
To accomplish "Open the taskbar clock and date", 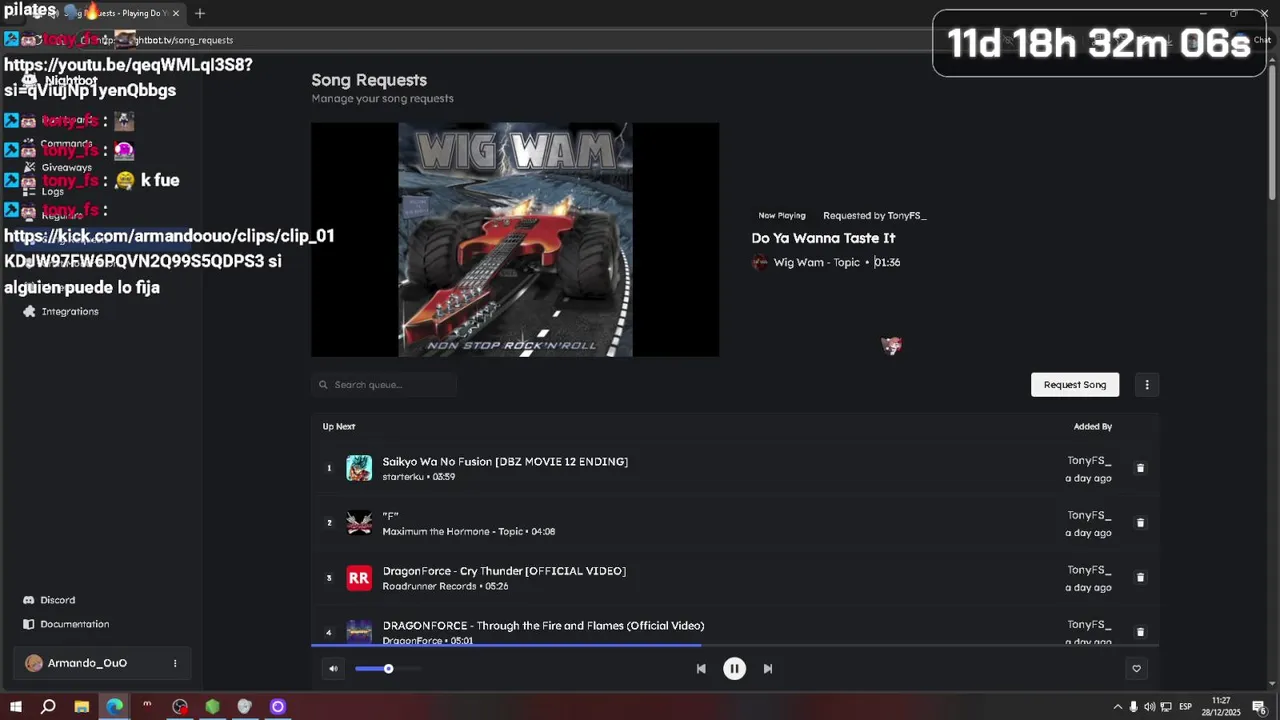I will click(1221, 707).
